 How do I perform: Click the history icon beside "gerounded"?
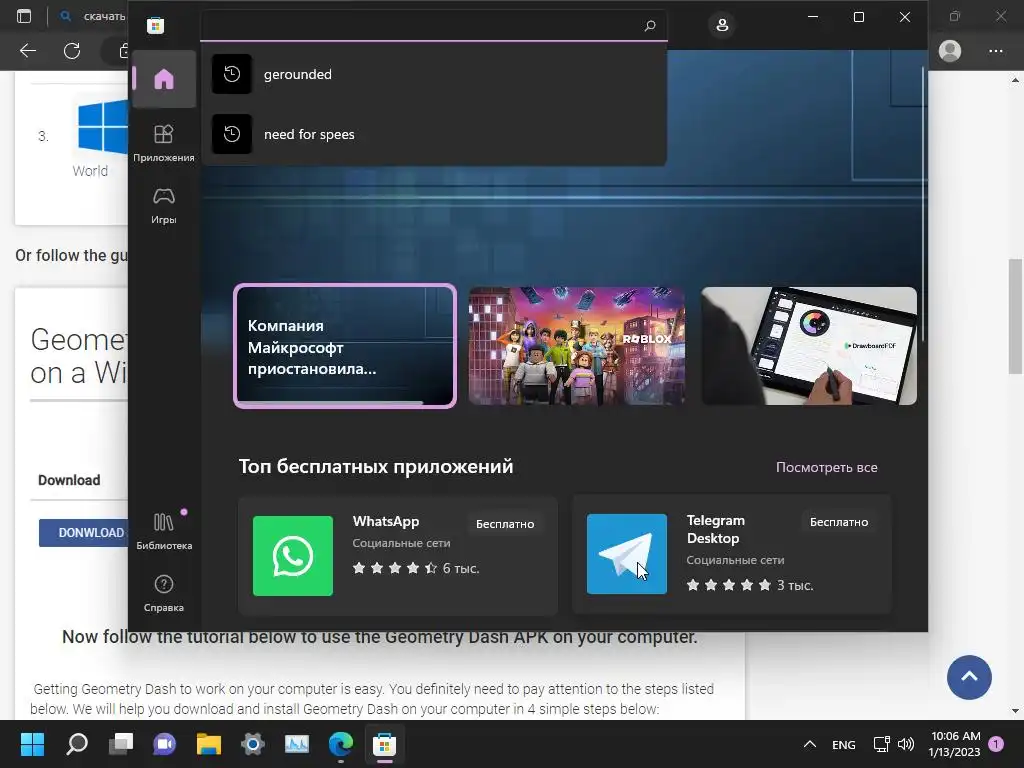(x=232, y=74)
